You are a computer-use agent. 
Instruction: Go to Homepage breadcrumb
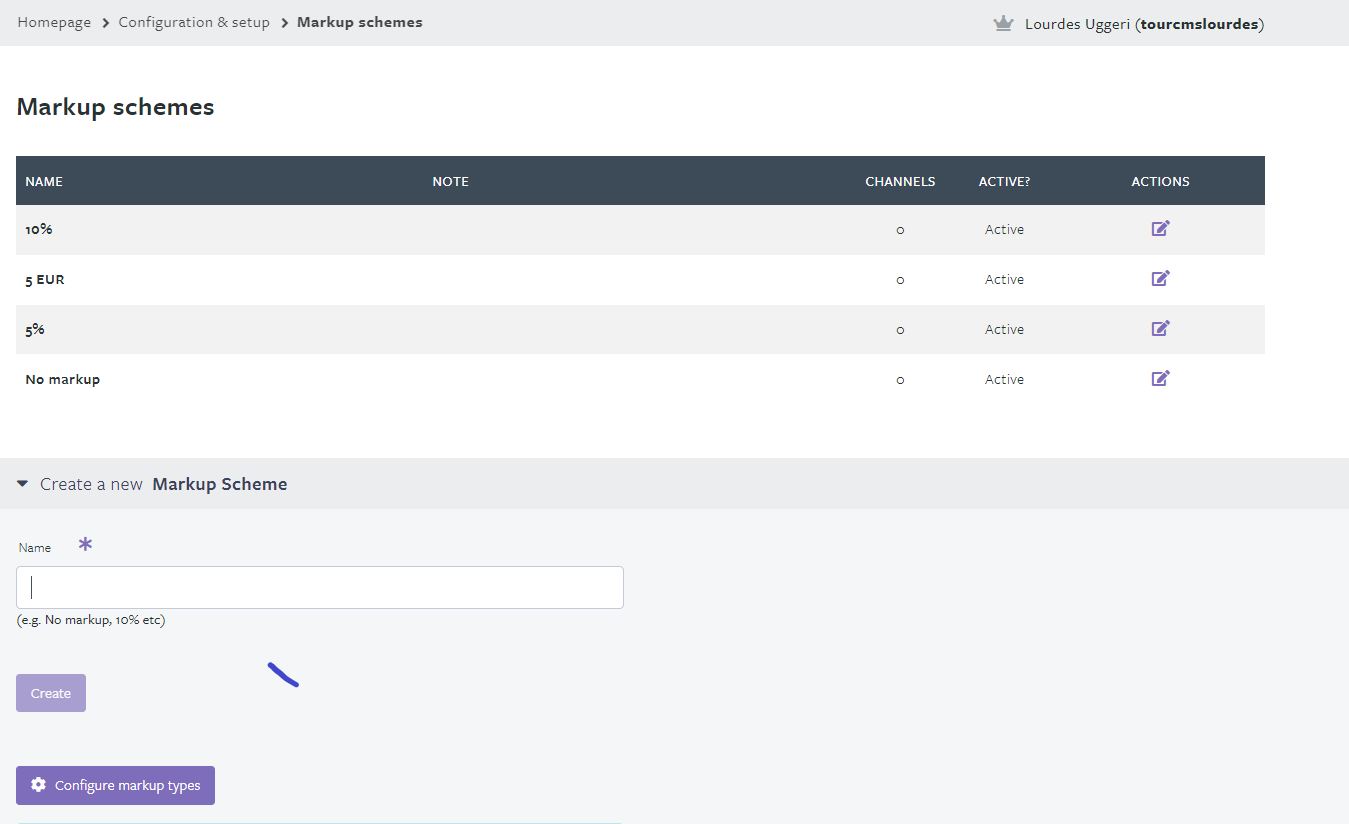click(54, 22)
